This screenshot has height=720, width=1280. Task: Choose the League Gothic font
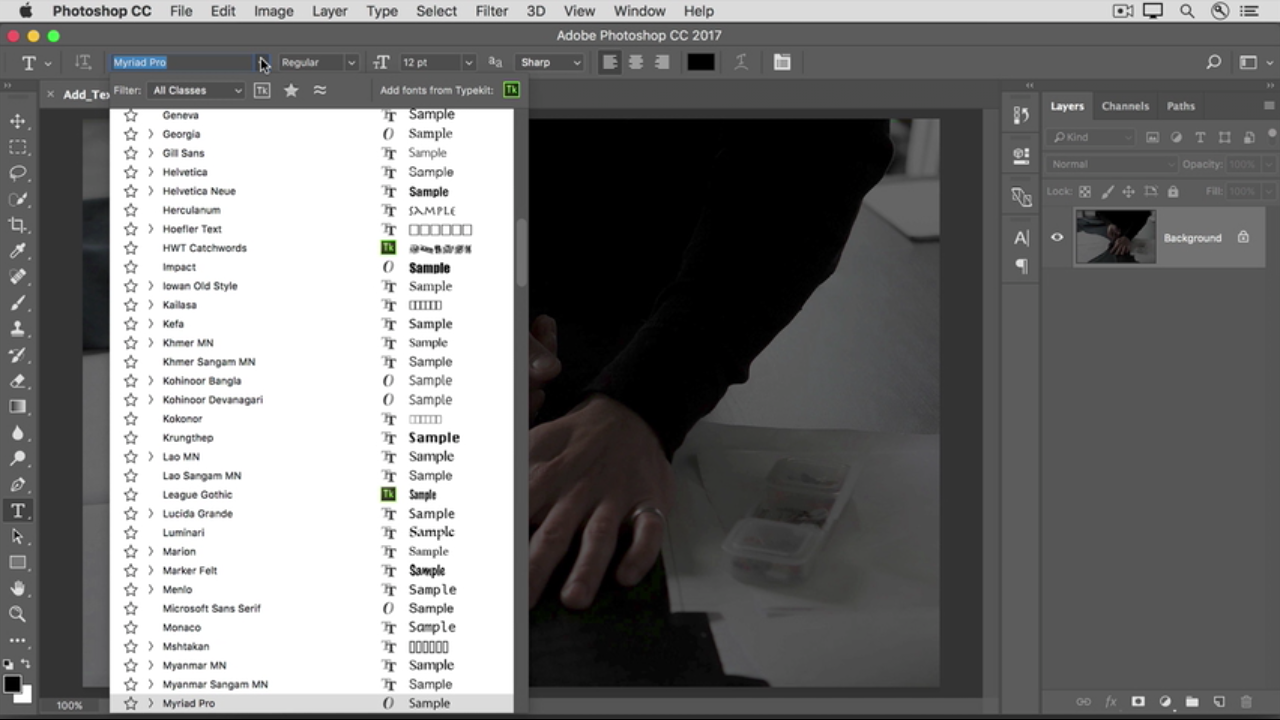pyautogui.click(x=197, y=494)
